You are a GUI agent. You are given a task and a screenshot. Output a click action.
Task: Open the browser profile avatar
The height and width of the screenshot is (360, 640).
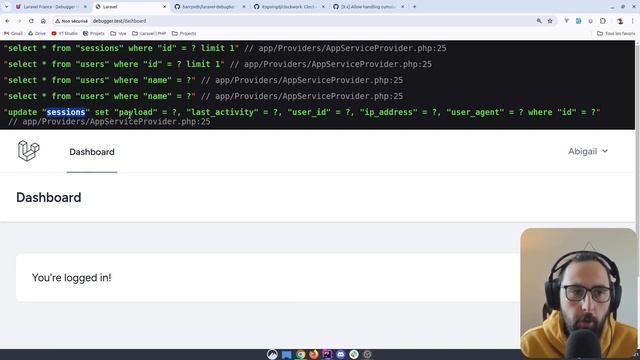(620, 21)
